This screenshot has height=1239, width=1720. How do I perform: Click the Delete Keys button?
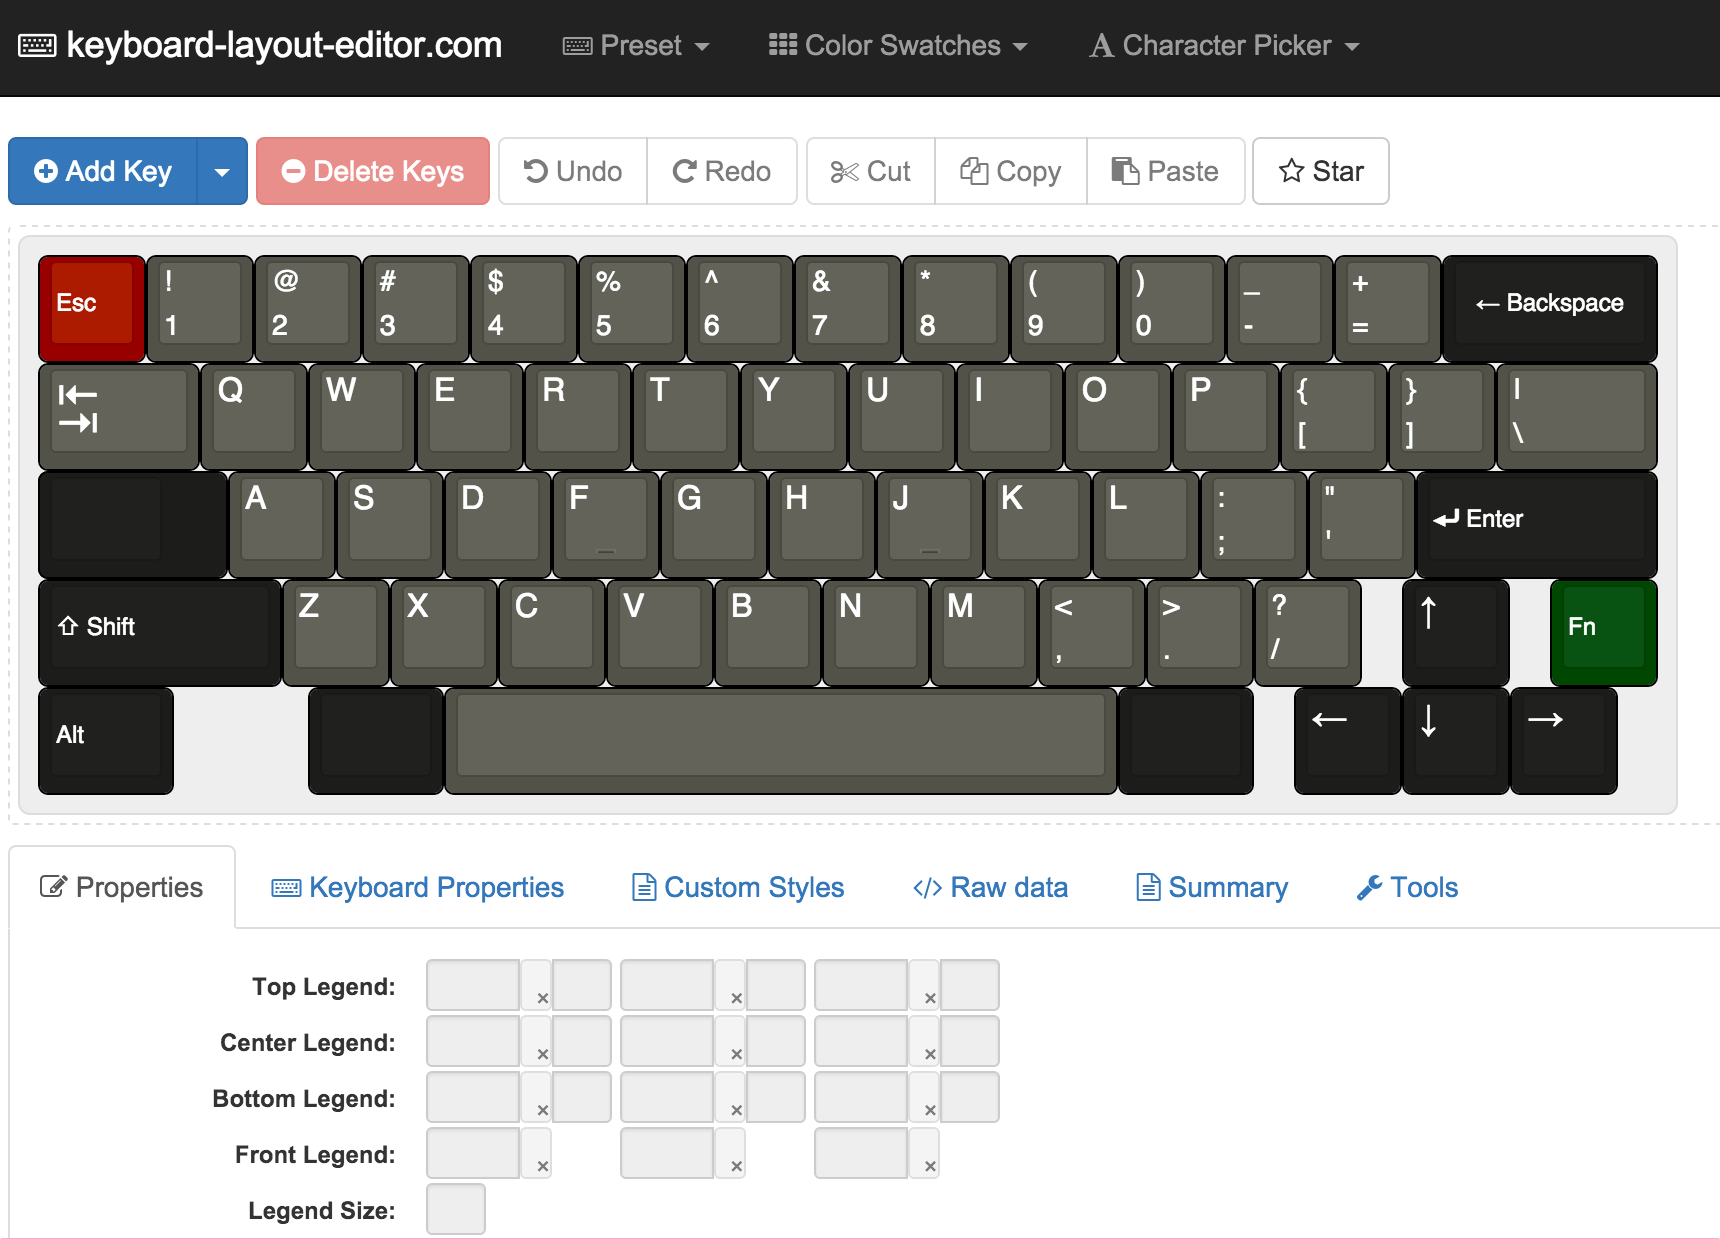click(373, 171)
